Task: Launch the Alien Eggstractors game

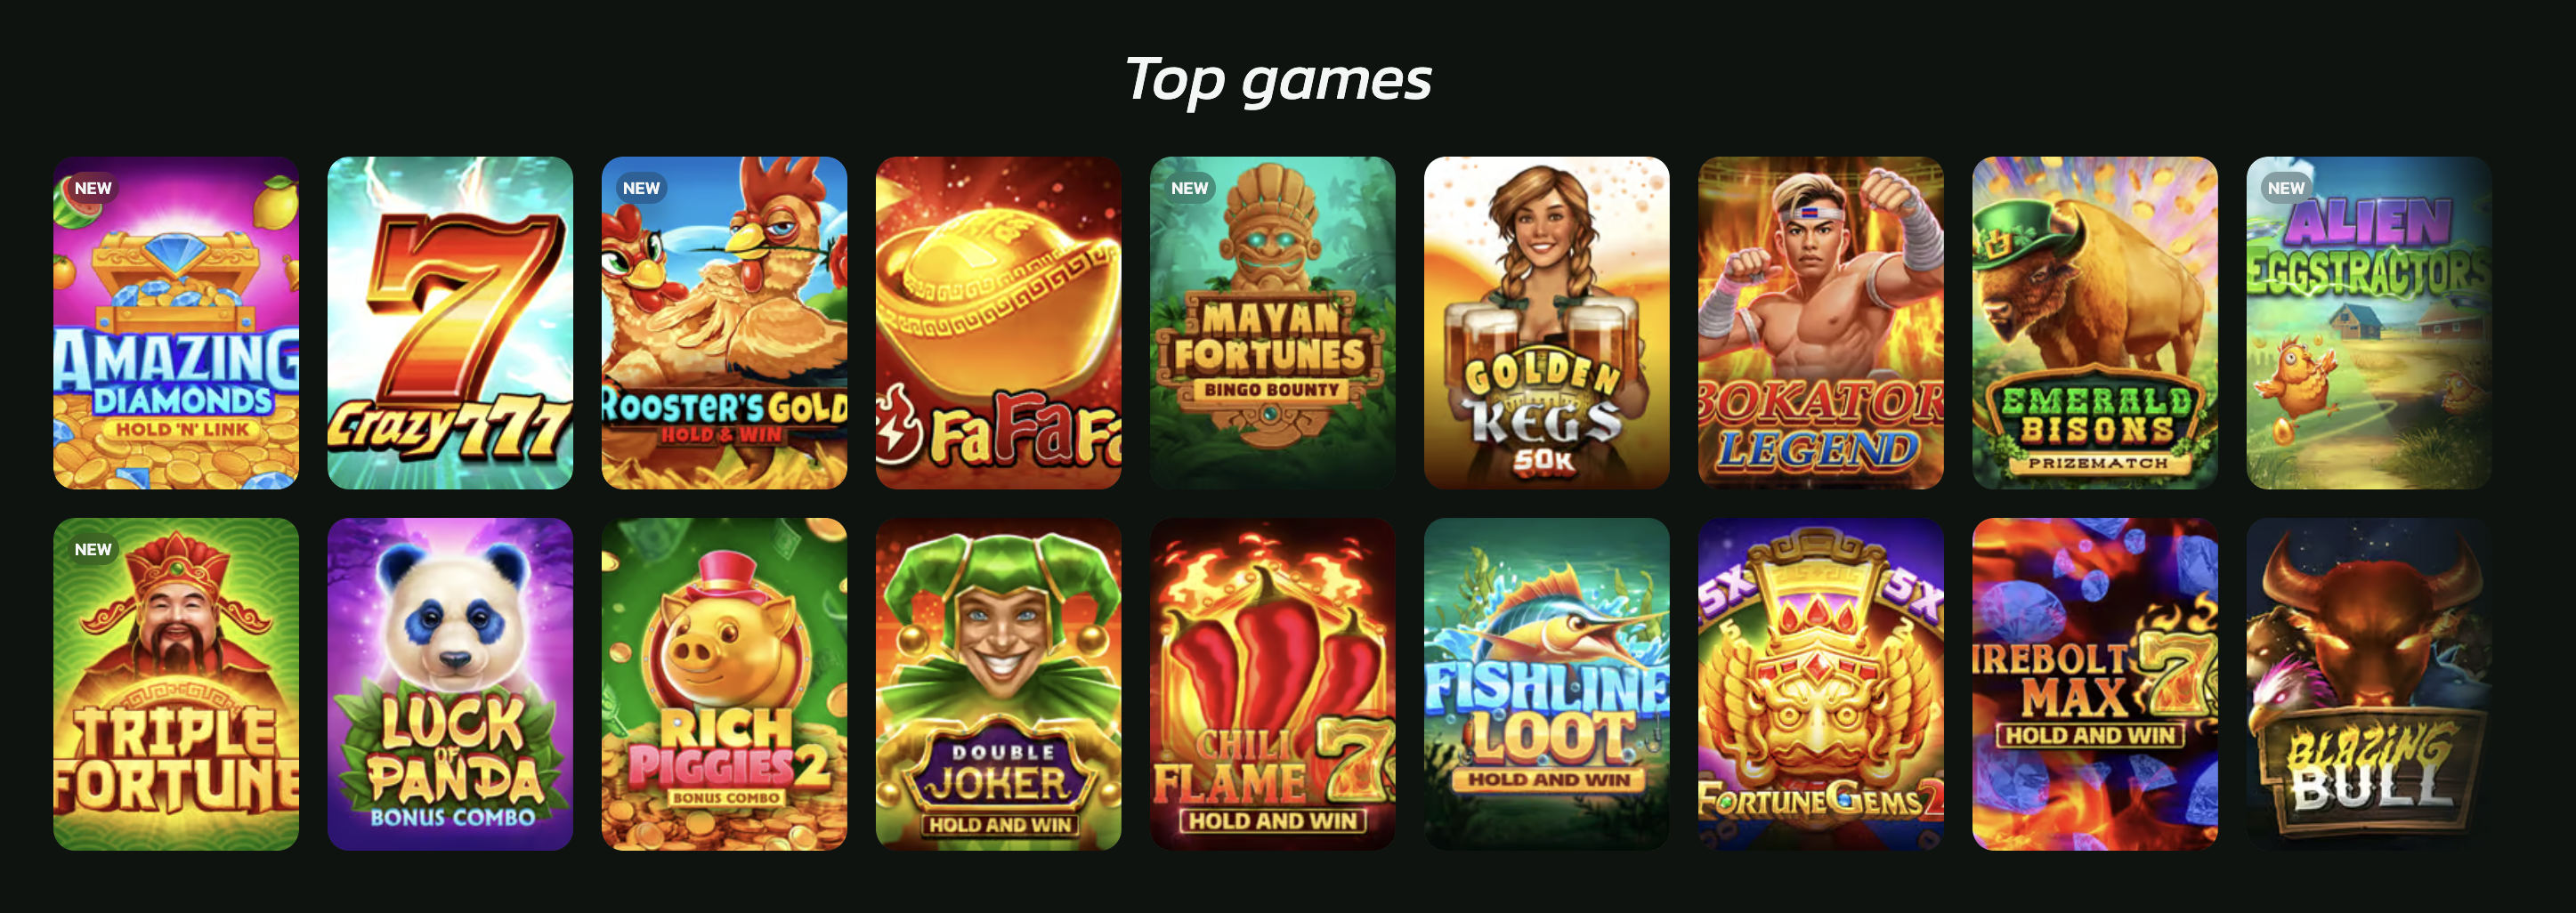Action: [2368, 323]
